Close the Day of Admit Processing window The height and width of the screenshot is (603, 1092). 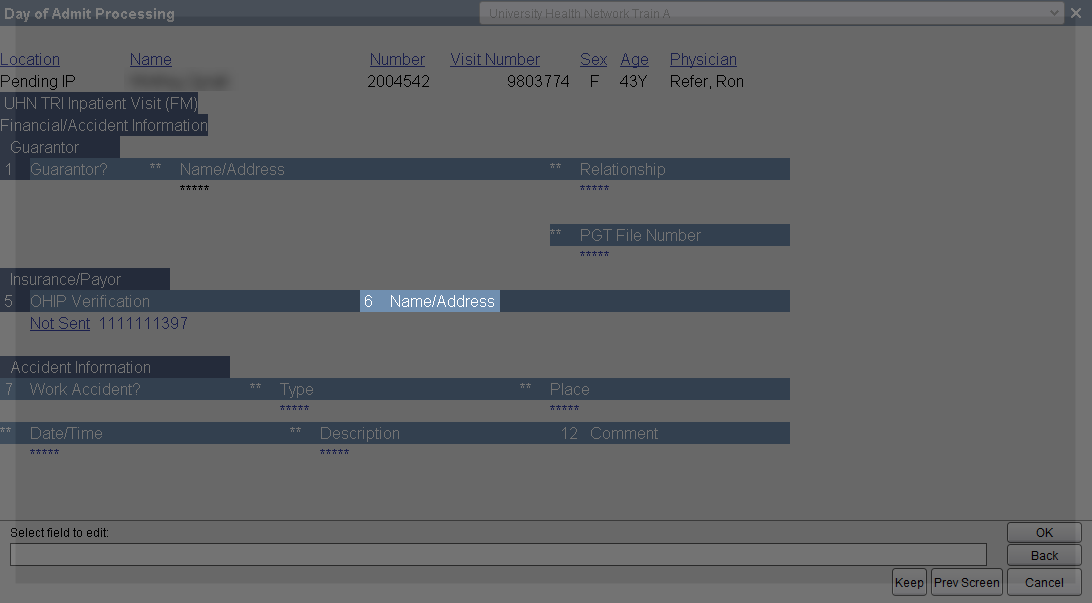(1076, 13)
